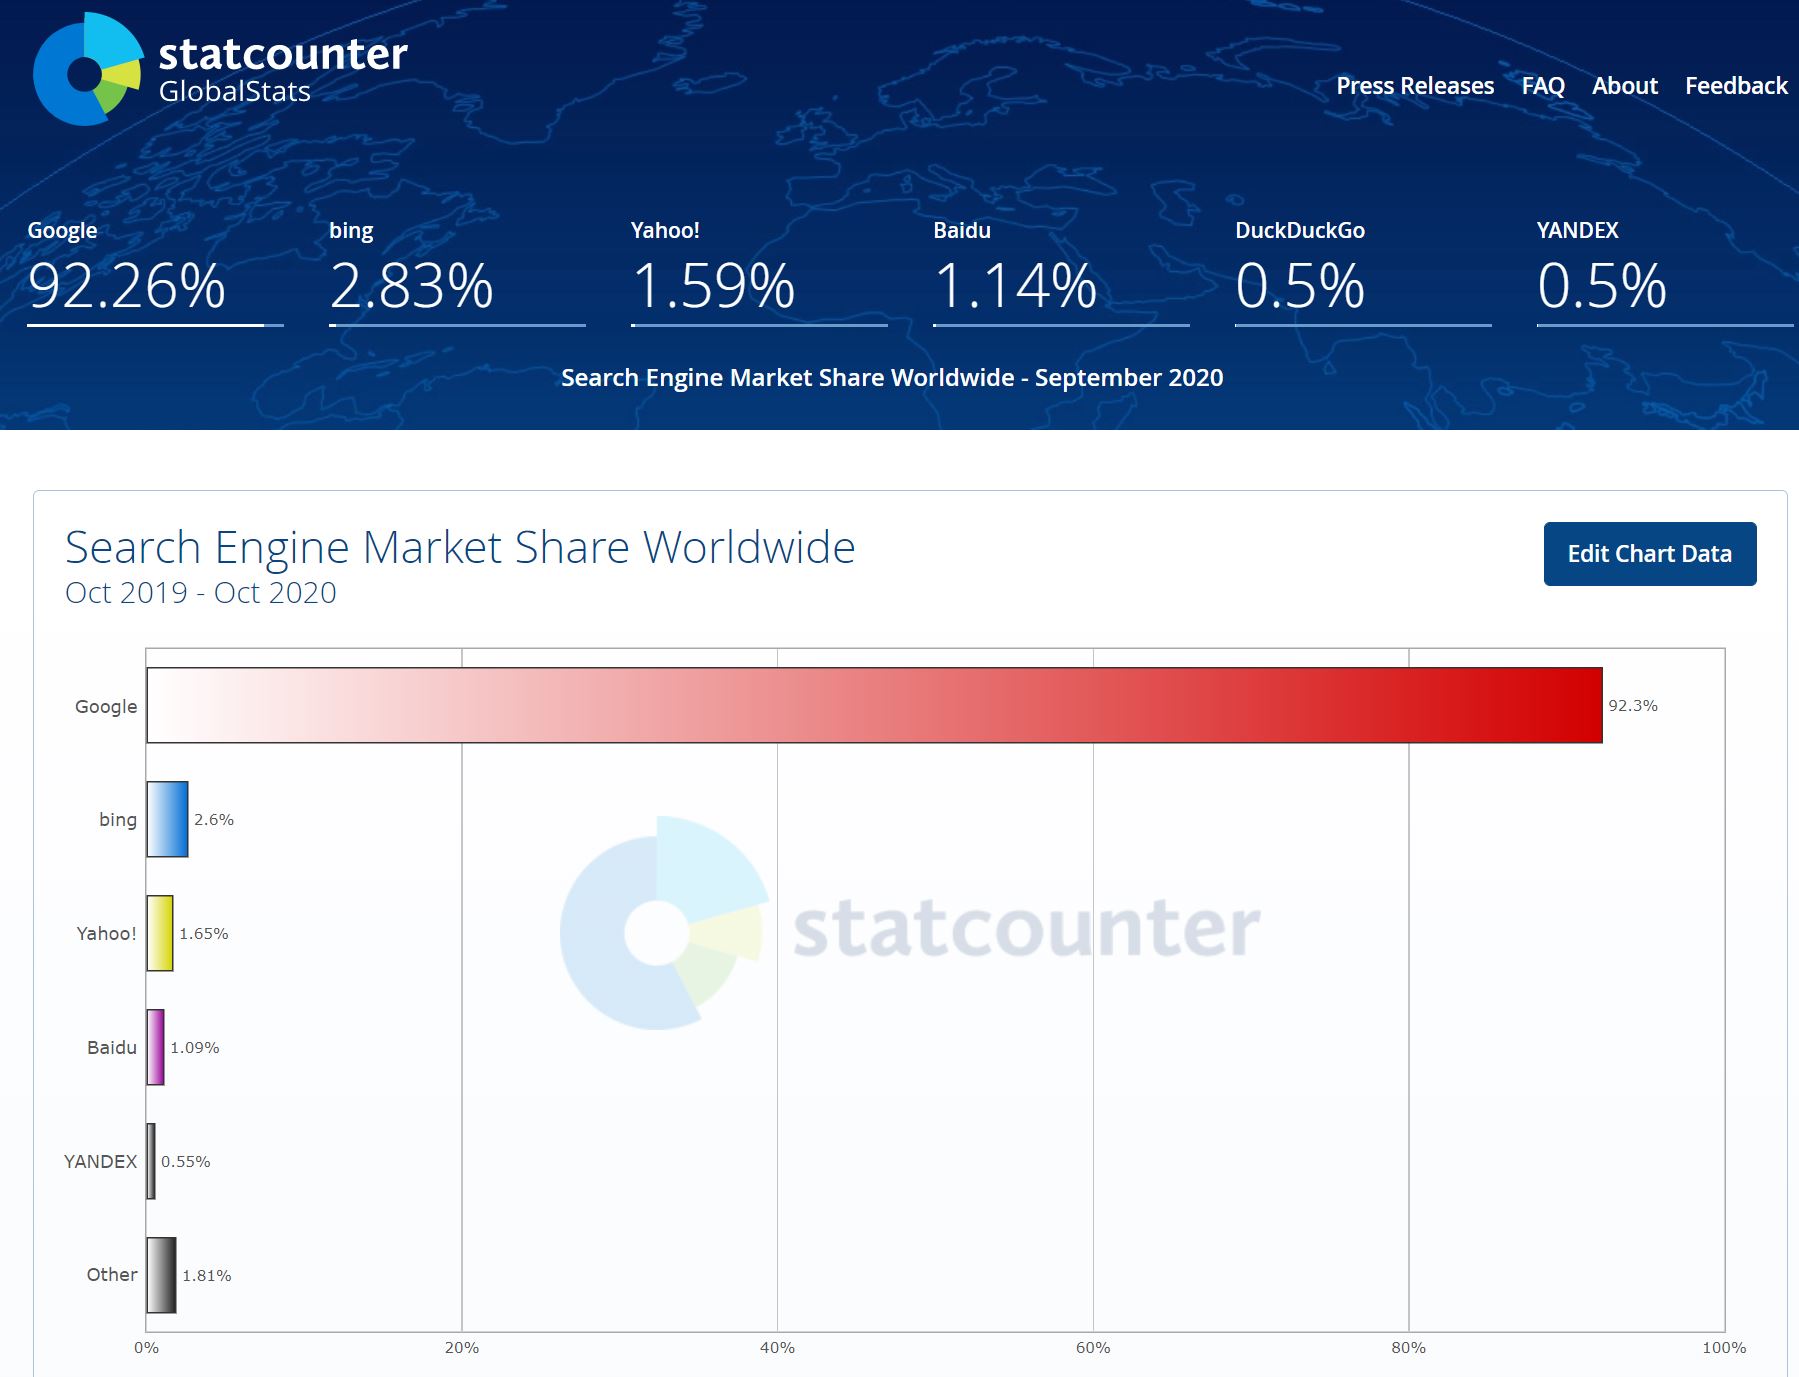Select the Baidu 1.14% stat
The image size is (1799, 1377).
(x=1061, y=271)
